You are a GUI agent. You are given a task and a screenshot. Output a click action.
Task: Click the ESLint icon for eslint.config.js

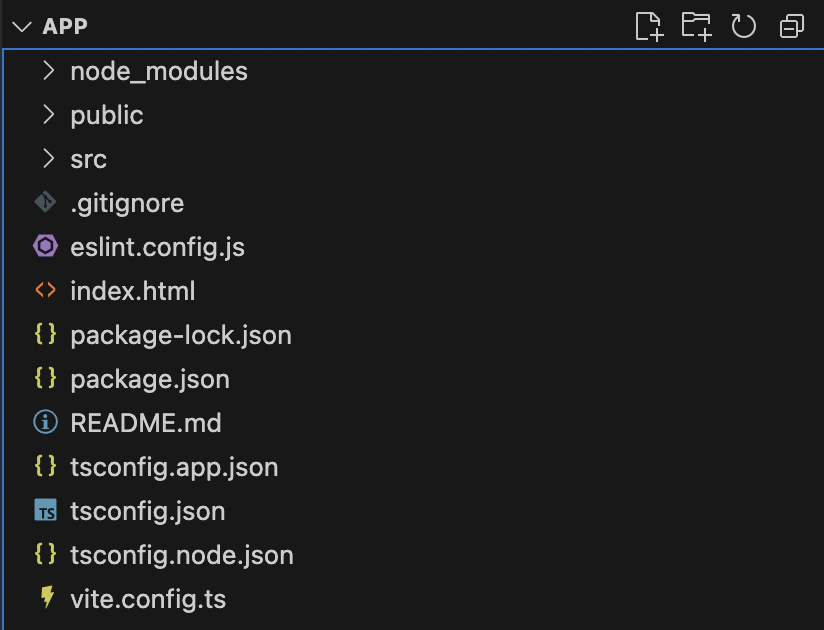coord(45,247)
